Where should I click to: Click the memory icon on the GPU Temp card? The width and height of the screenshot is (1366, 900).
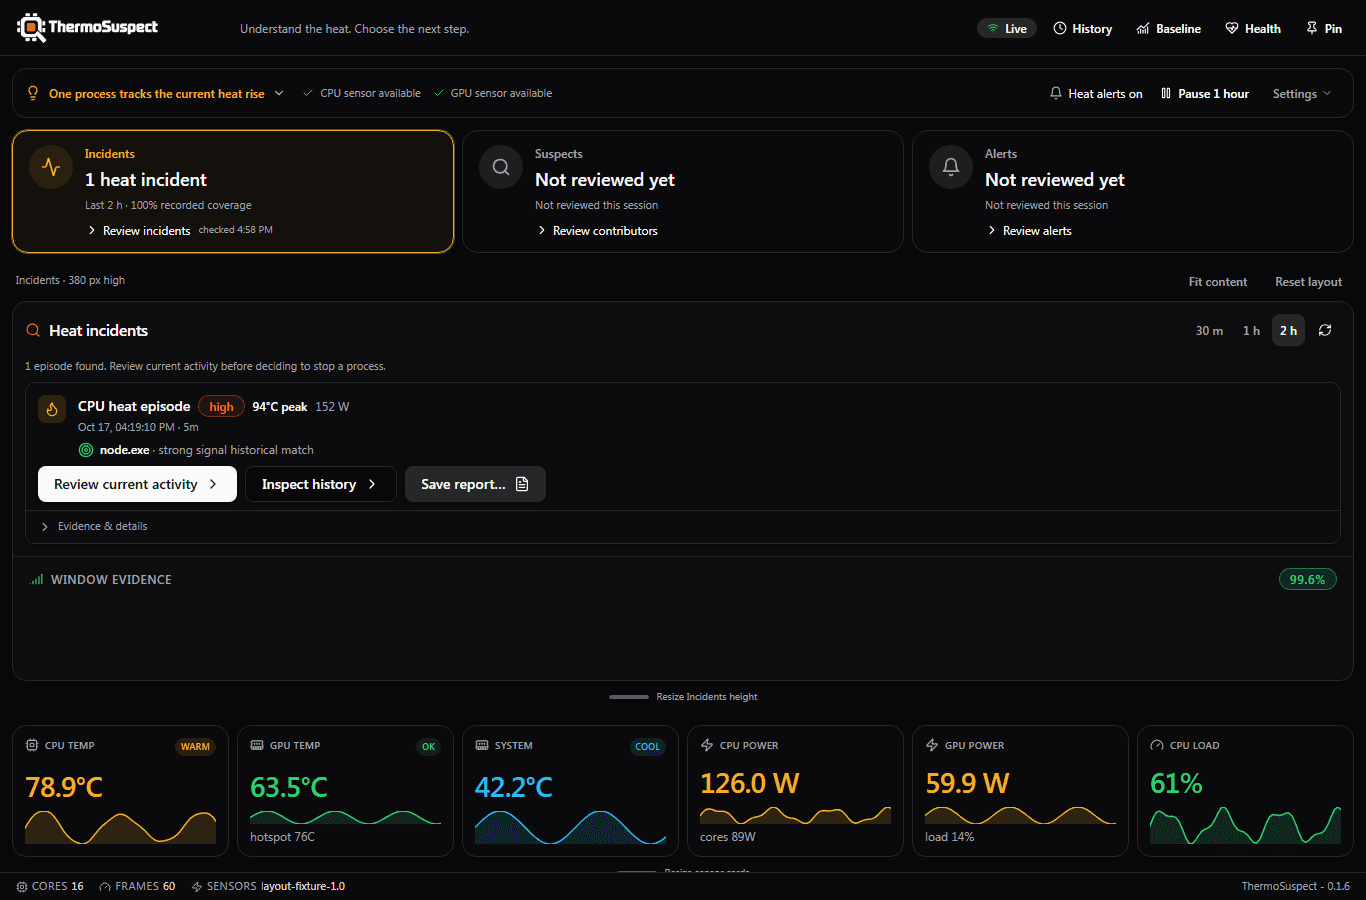[257, 745]
